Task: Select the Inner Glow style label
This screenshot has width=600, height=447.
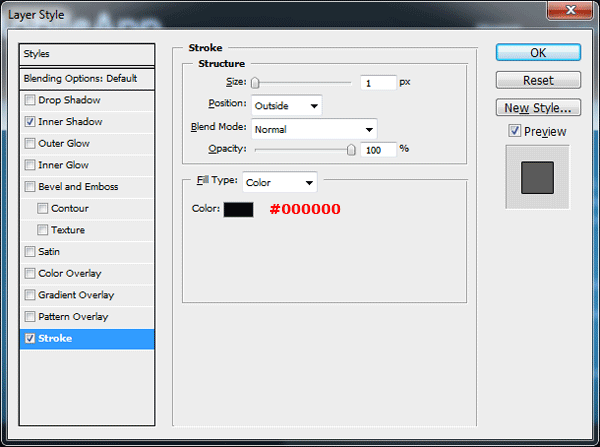Action: [x=64, y=165]
